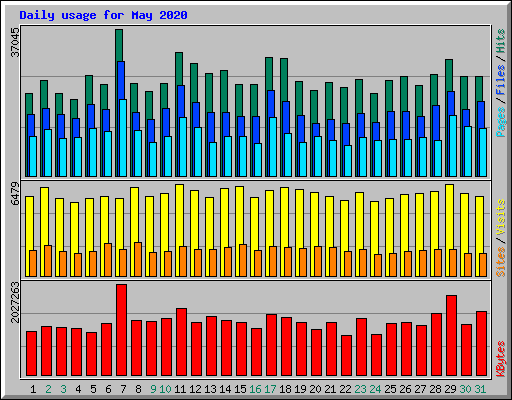The height and width of the screenshot is (400, 512).
Task: Click the green Hits bar for day 11
Action: point(179,68)
